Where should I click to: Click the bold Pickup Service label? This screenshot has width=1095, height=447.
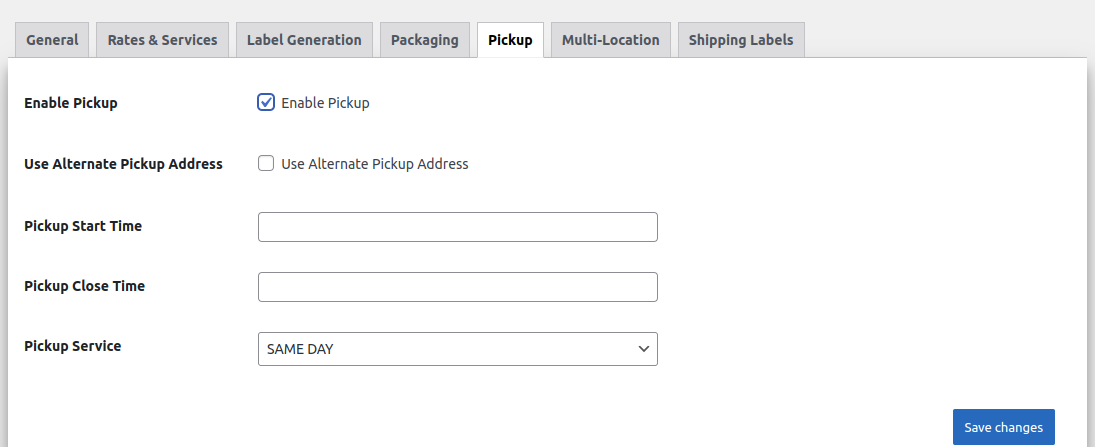tap(72, 346)
